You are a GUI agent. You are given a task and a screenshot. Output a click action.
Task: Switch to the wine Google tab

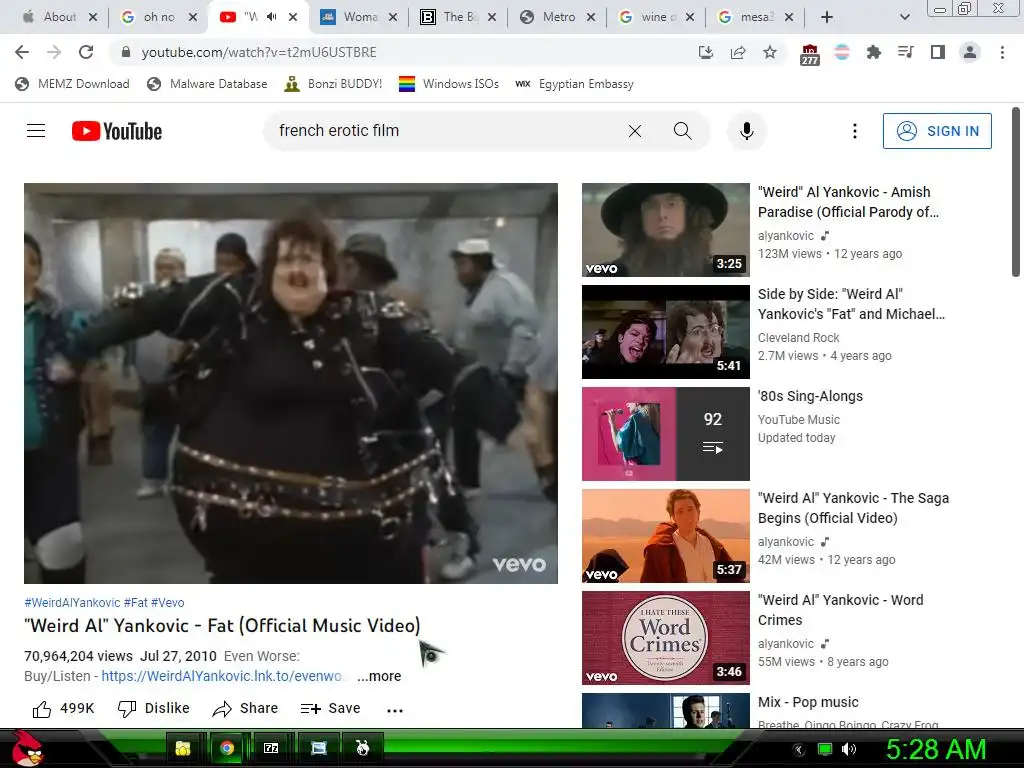pos(657,17)
